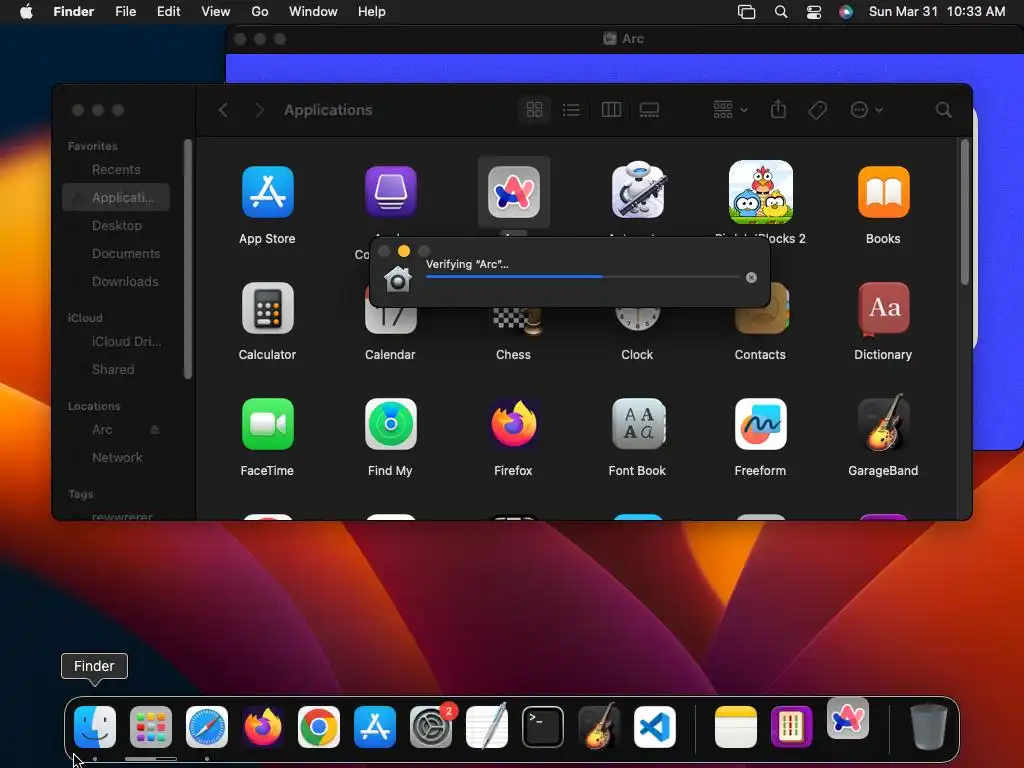Open the View menu
Screen dimensions: 1024x768
pyautogui.click(x=216, y=12)
